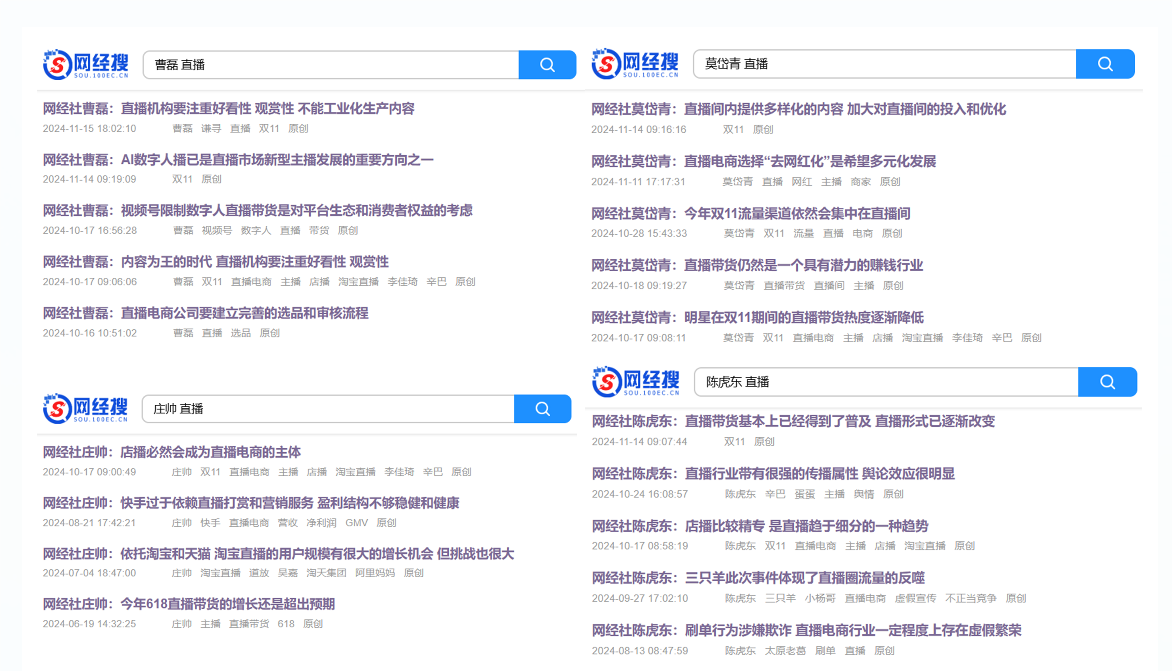Open 网经搜 logo beside '陈虎东 直播' search box

point(636,382)
